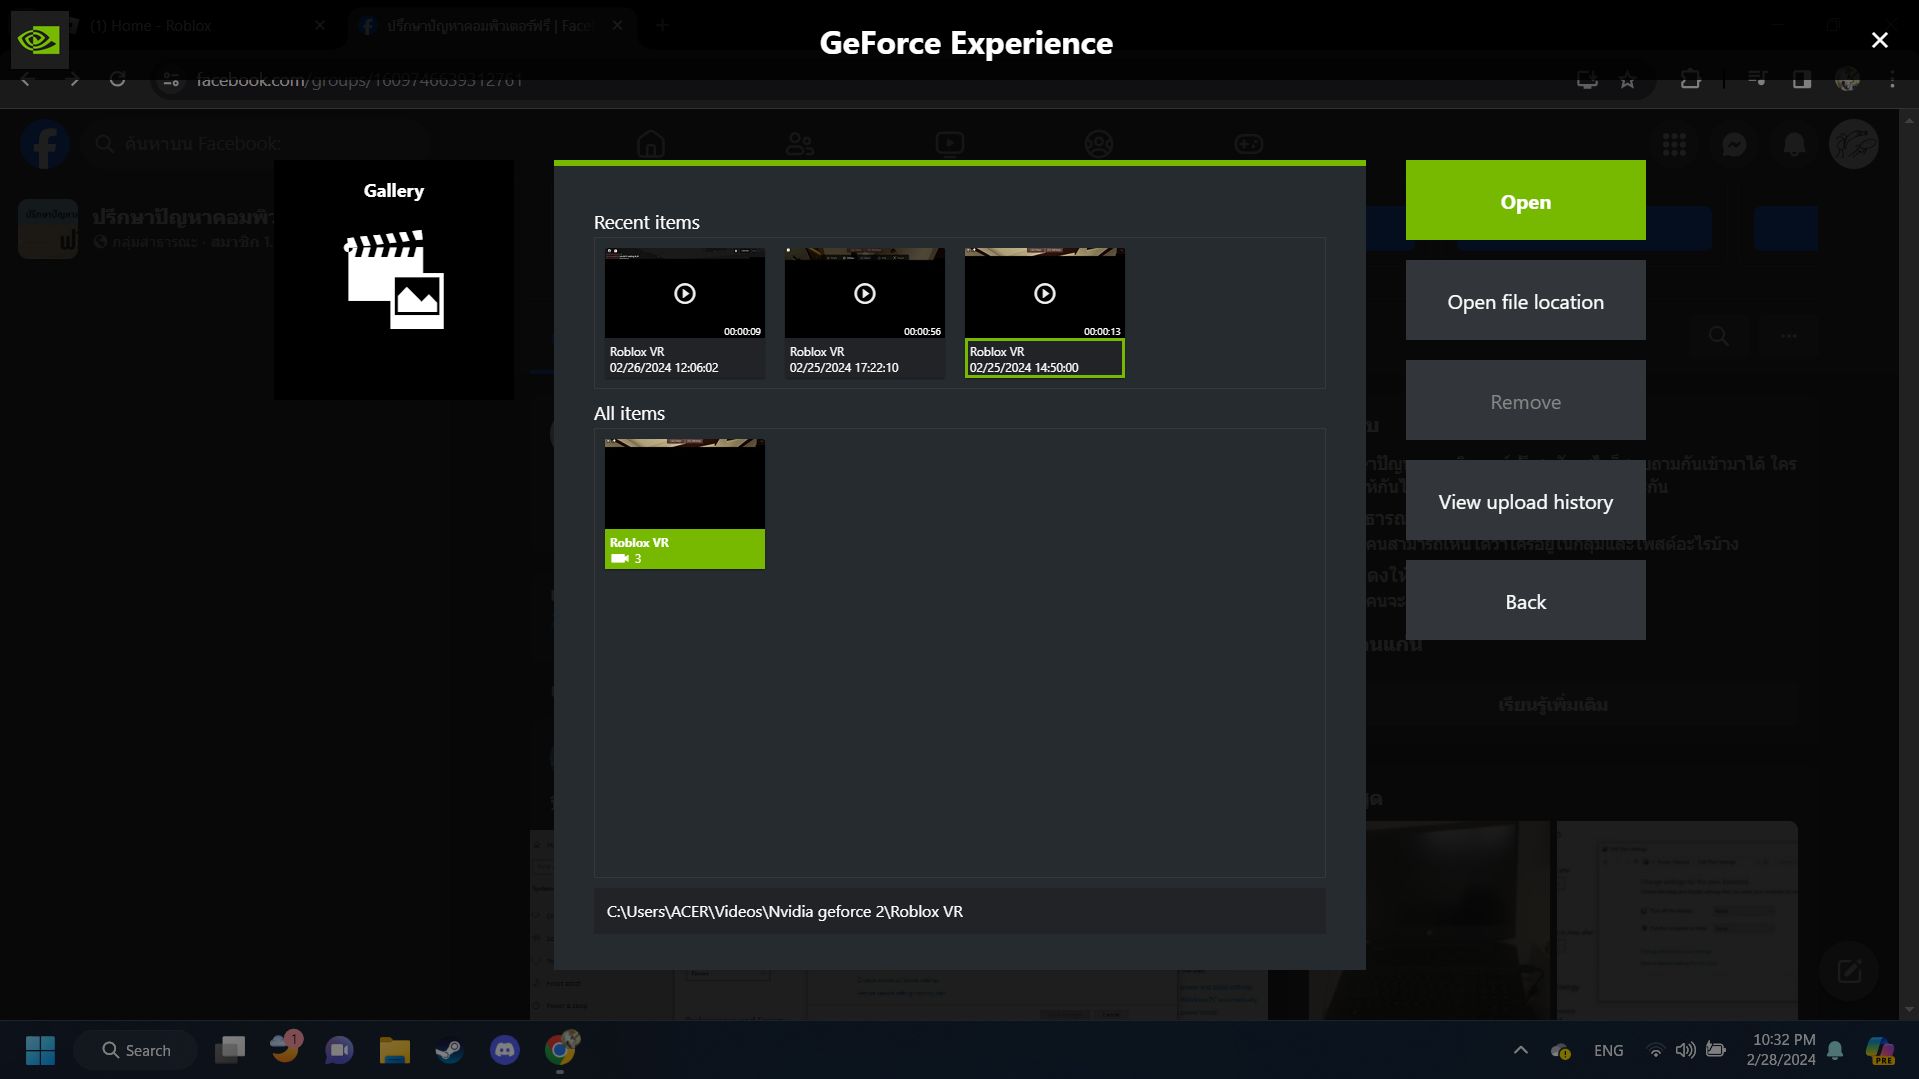
Task: Open the Windows Start menu
Action: coord(40,1050)
